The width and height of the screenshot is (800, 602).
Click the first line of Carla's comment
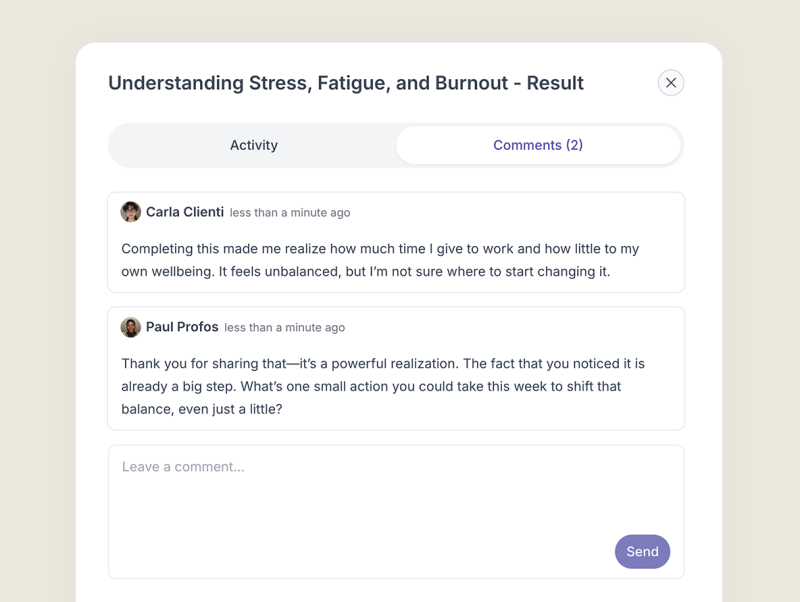pyautogui.click(x=380, y=249)
